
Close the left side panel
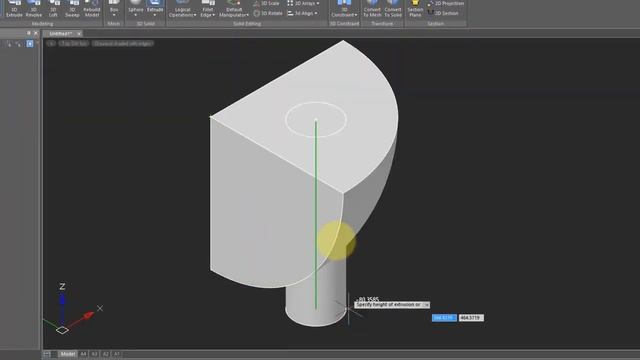coord(36,33)
